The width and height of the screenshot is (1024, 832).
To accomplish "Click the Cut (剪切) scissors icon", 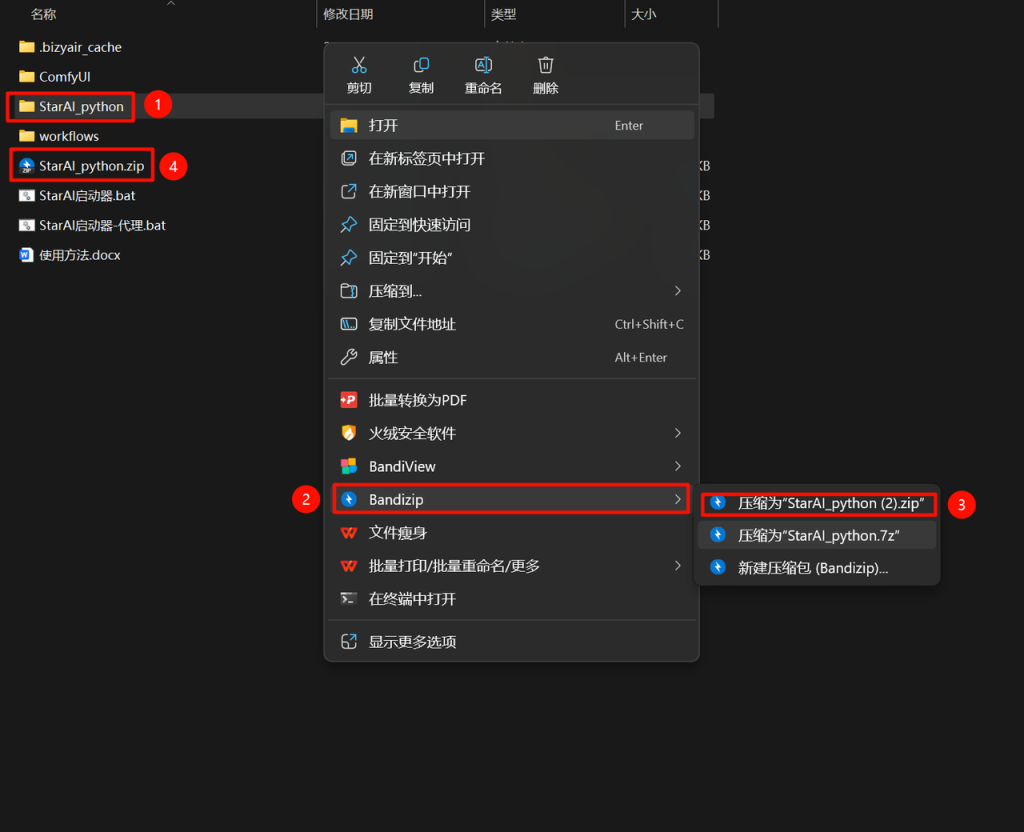I will 359,65.
